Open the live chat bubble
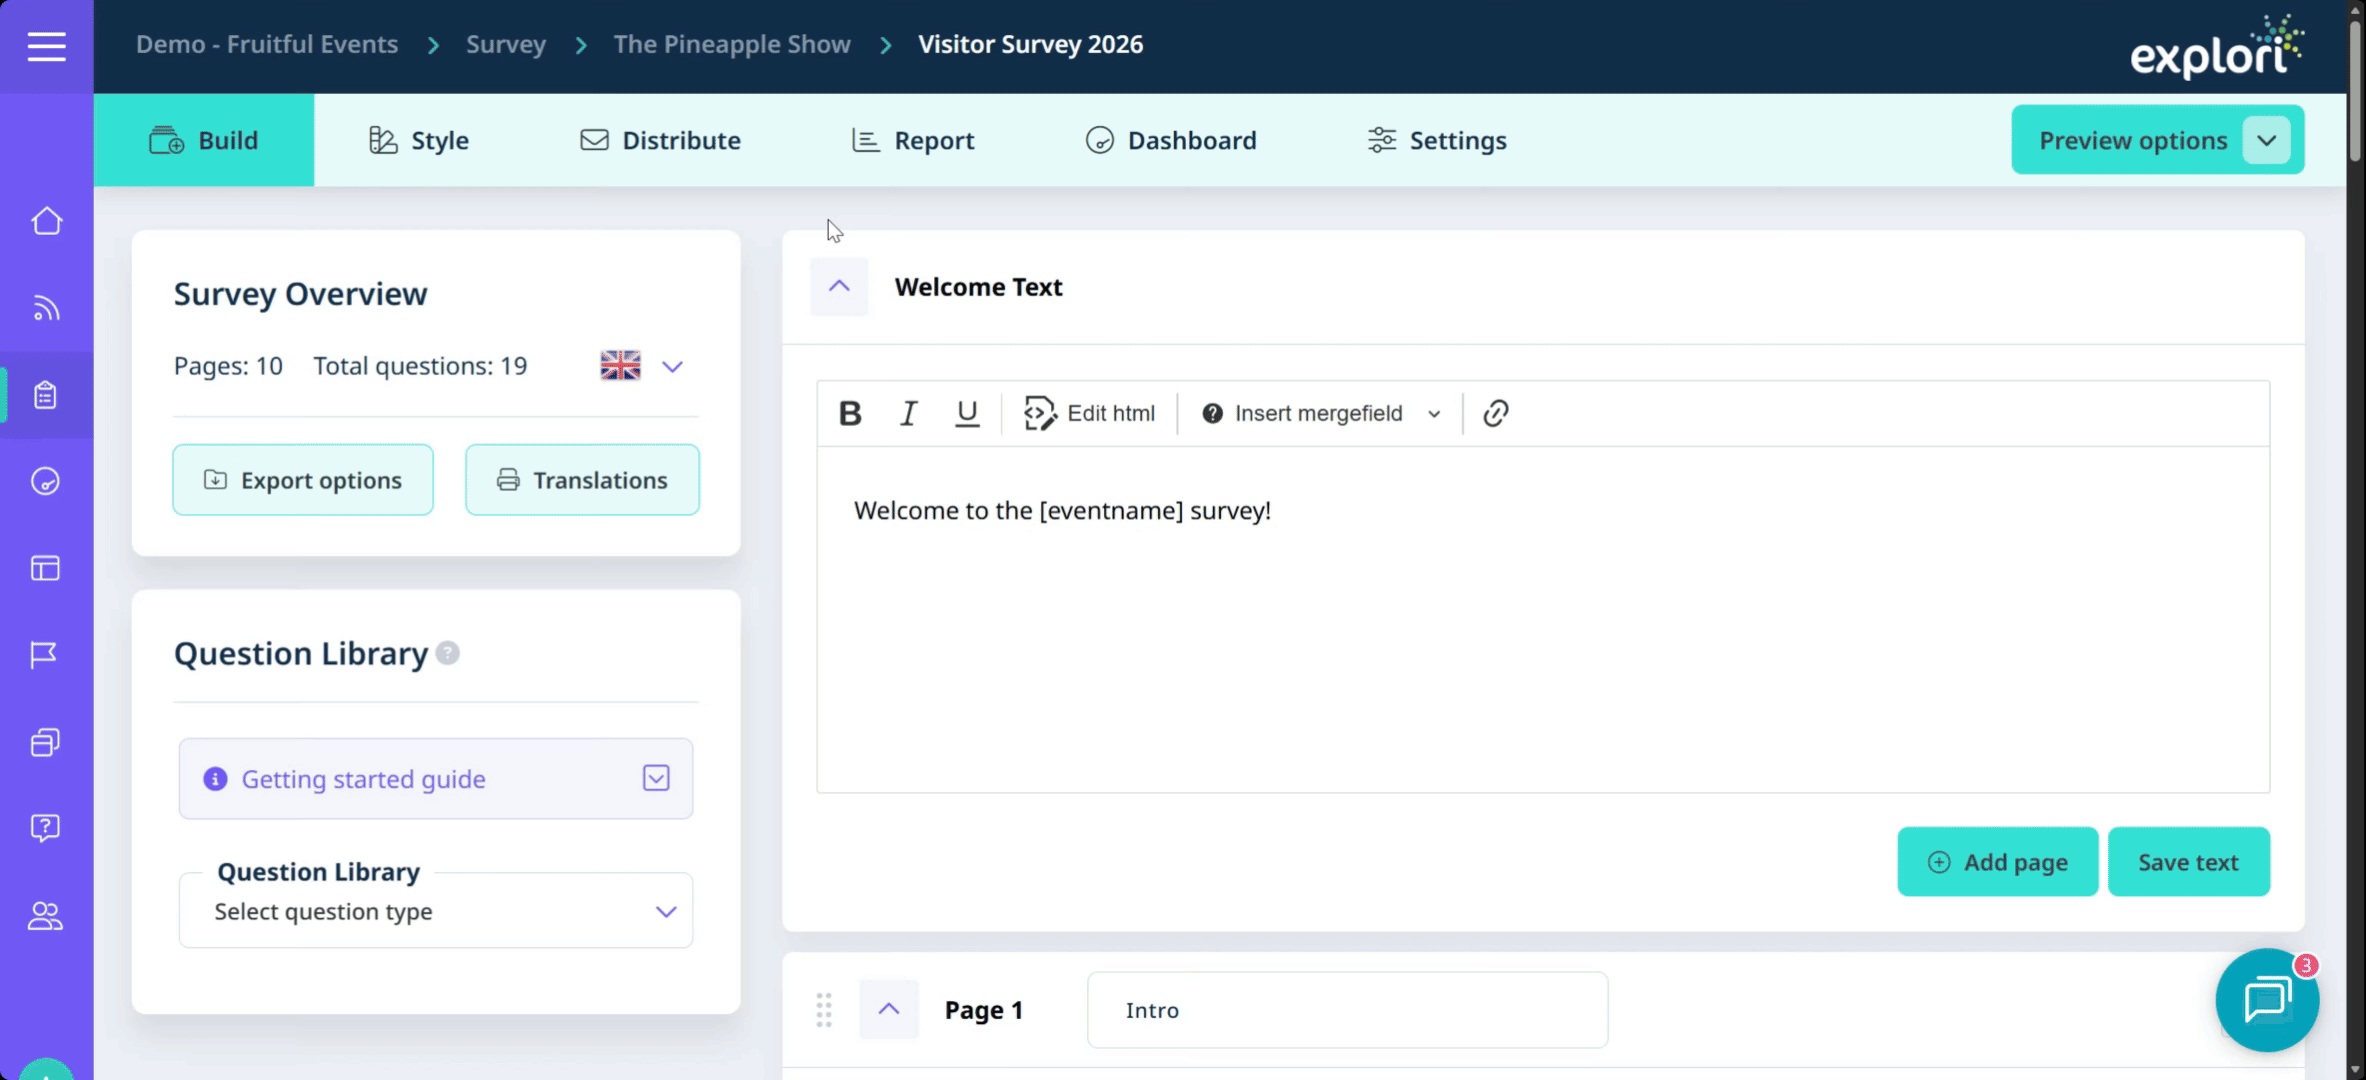Screen dimensions: 2366x1080 2266,999
